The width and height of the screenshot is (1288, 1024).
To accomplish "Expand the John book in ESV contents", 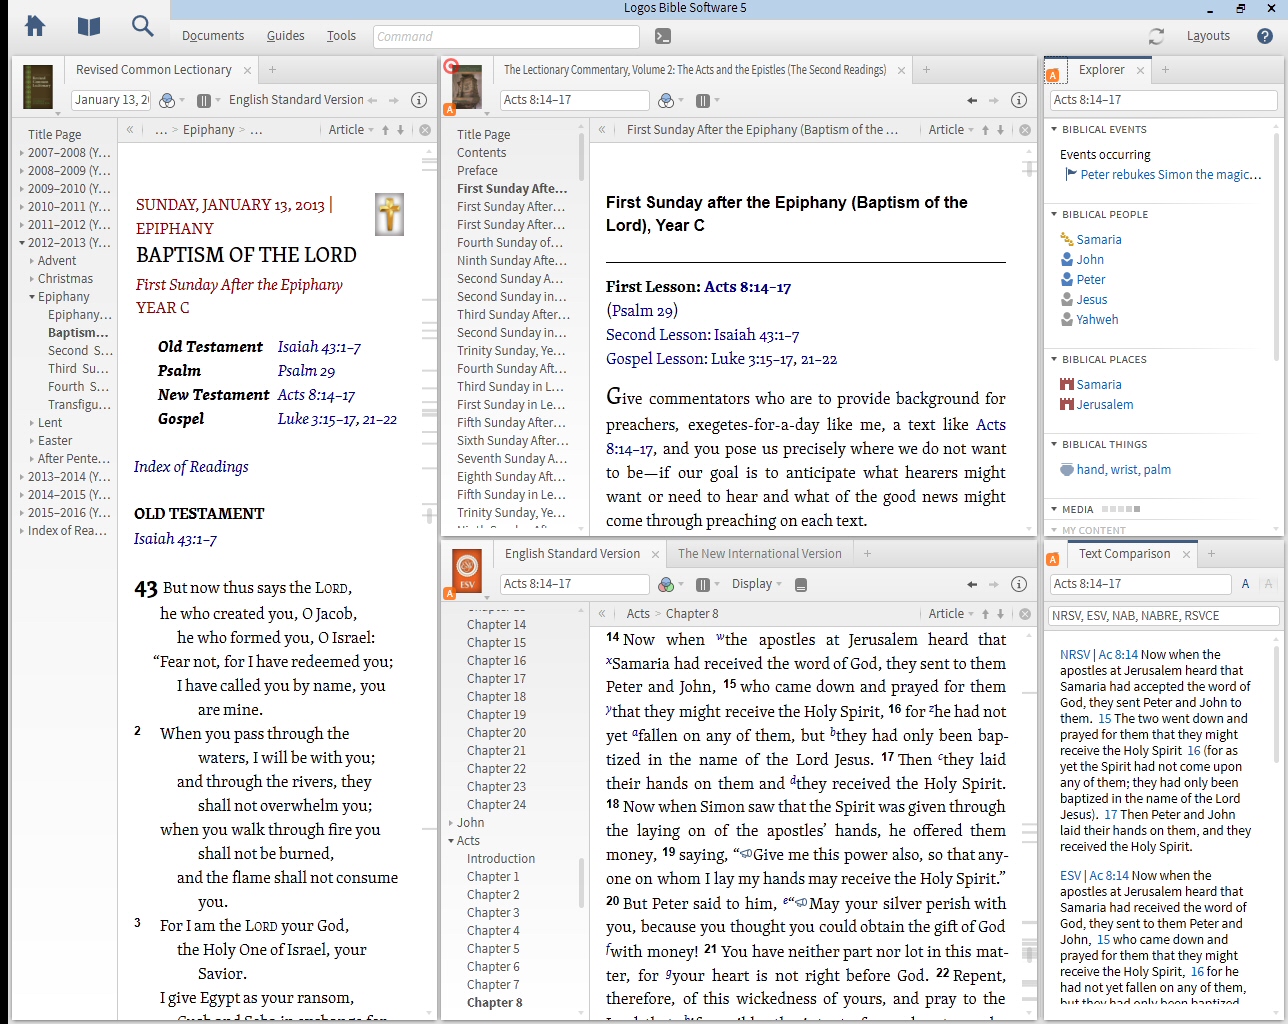I will point(451,823).
